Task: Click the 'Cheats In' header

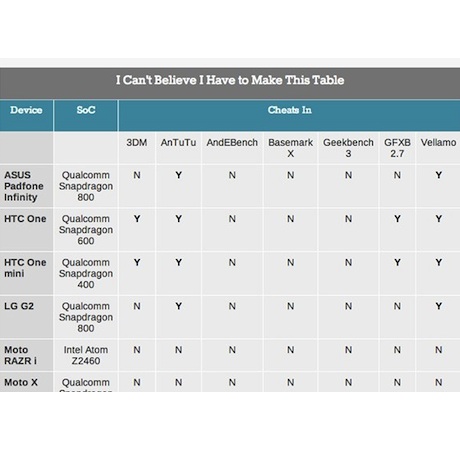Action: (x=289, y=110)
